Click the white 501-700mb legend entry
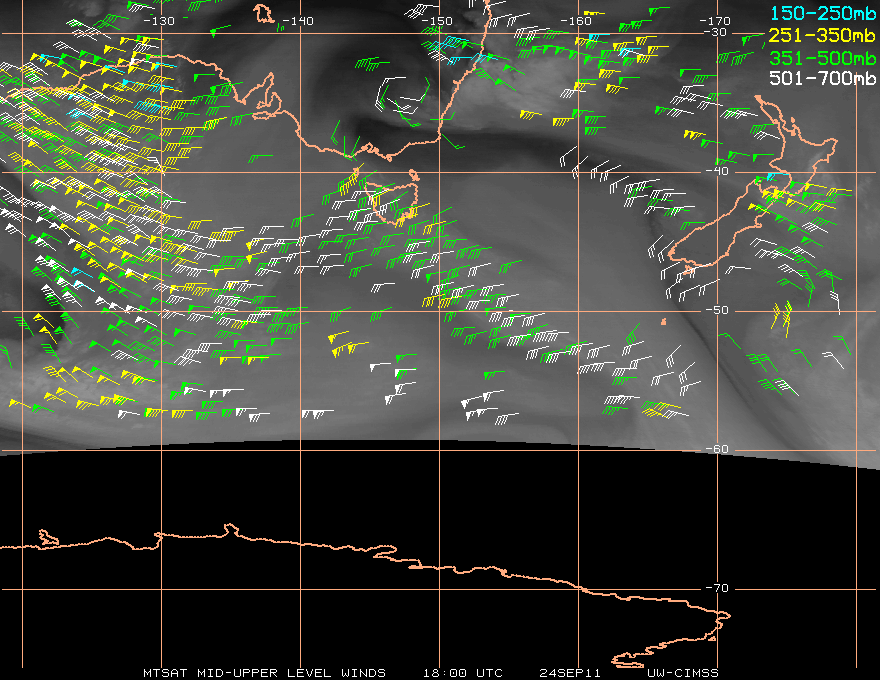Viewport: 880px width, 680px height. coord(822,78)
